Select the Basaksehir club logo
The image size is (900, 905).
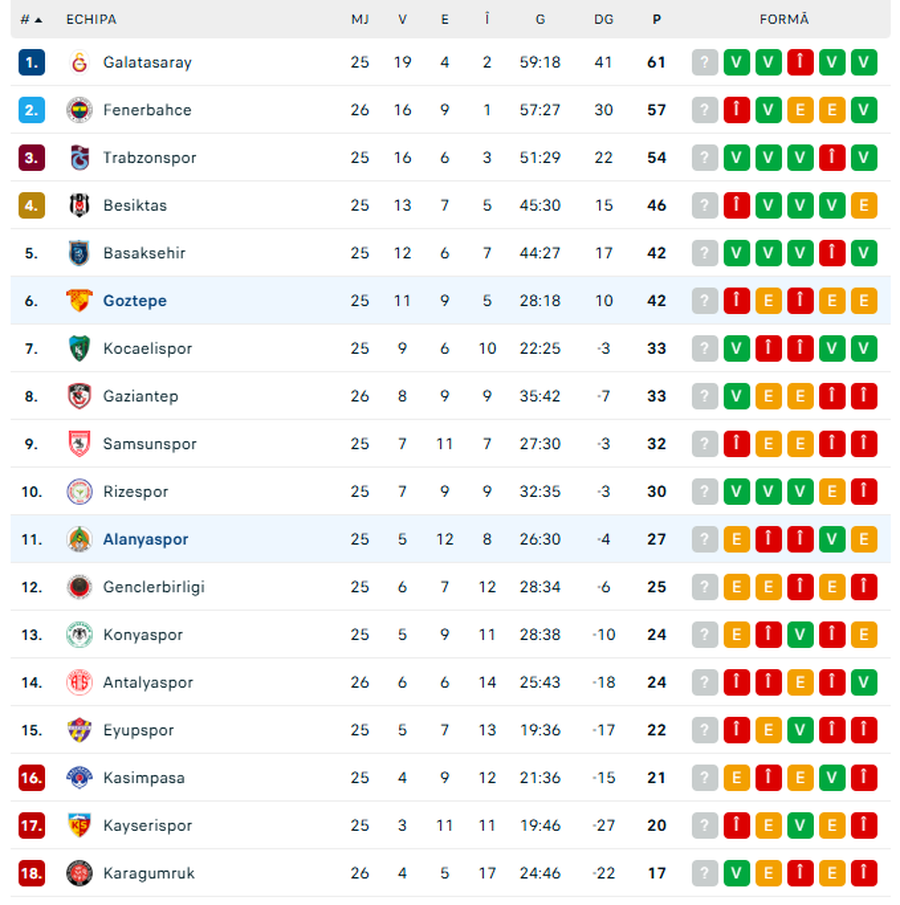tap(80, 253)
